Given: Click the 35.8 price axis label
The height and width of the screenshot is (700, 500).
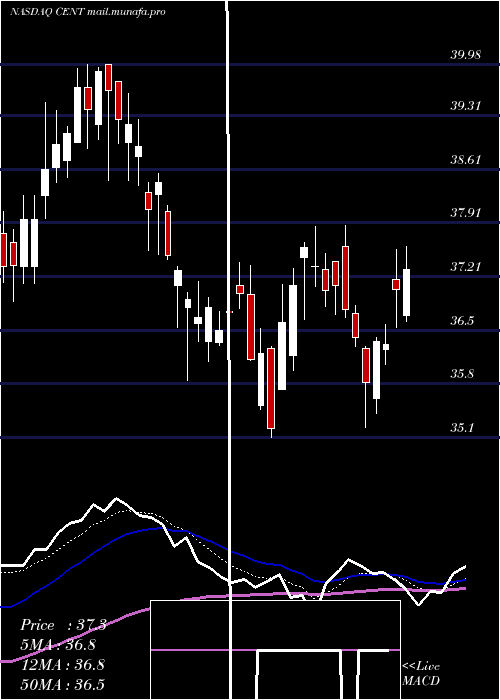Looking at the screenshot, I should 462,374.
